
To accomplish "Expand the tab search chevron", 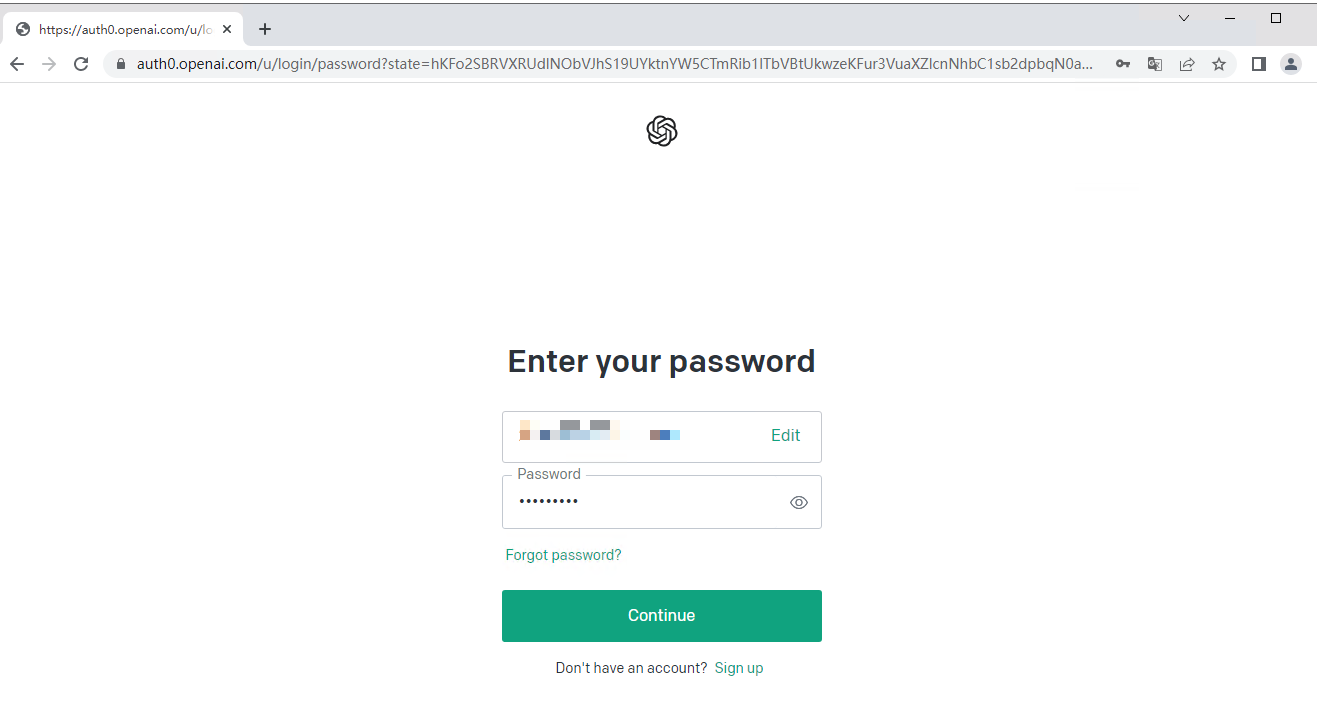I will point(1184,18).
